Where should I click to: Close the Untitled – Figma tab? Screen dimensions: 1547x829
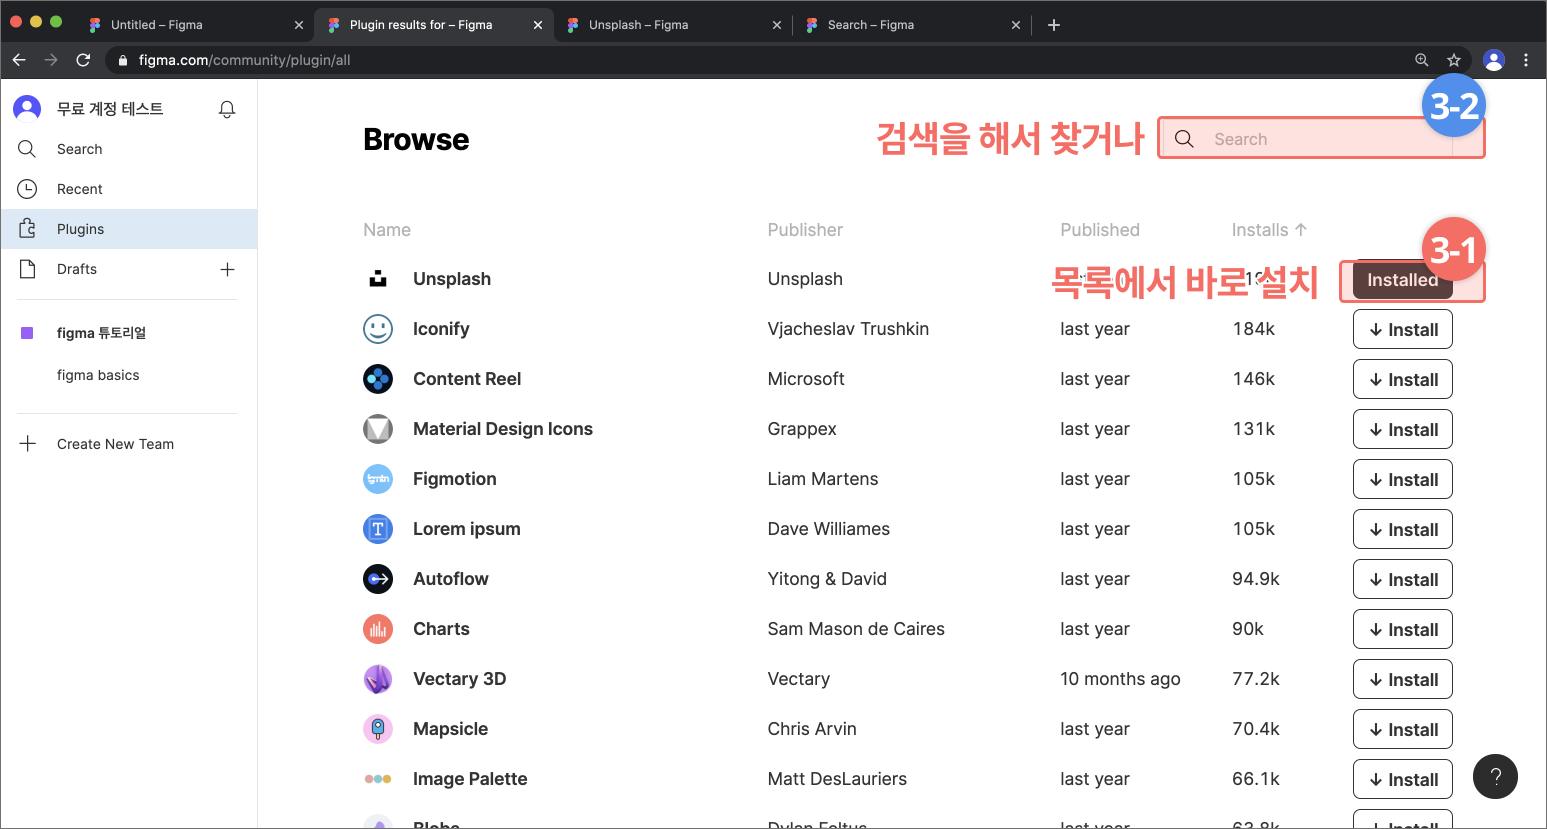tap(298, 25)
